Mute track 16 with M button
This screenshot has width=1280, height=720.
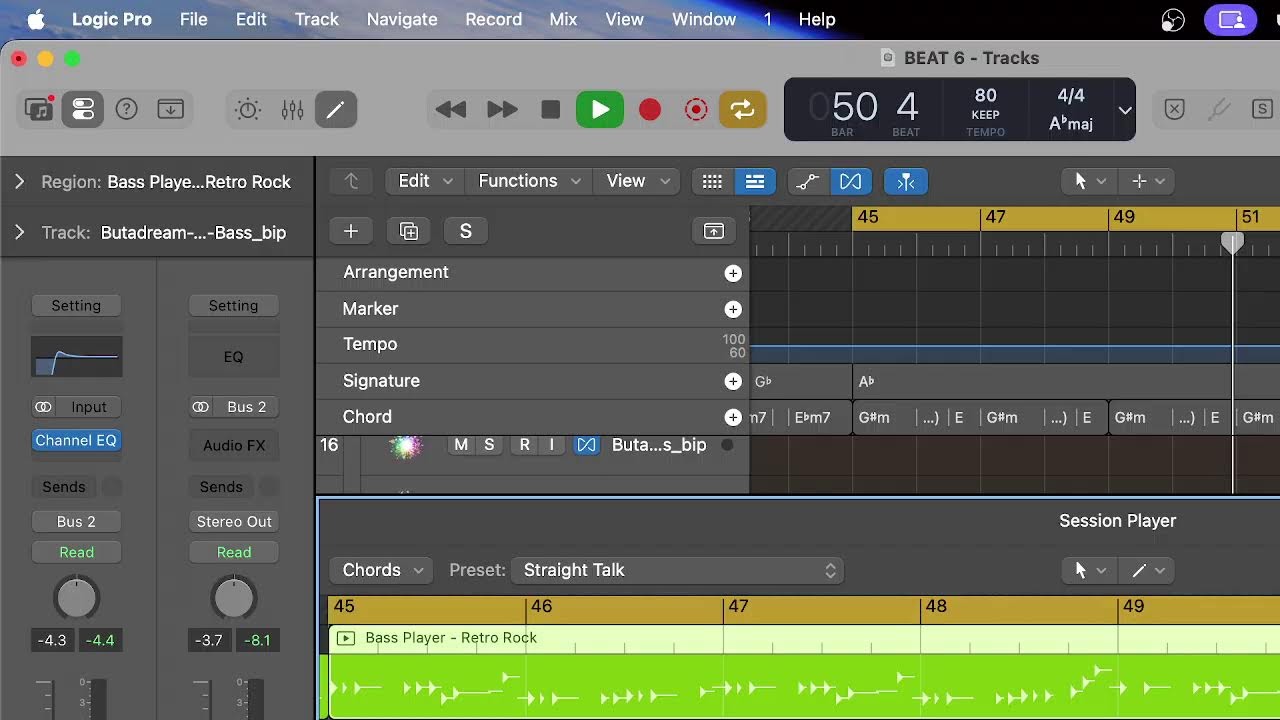[461, 445]
